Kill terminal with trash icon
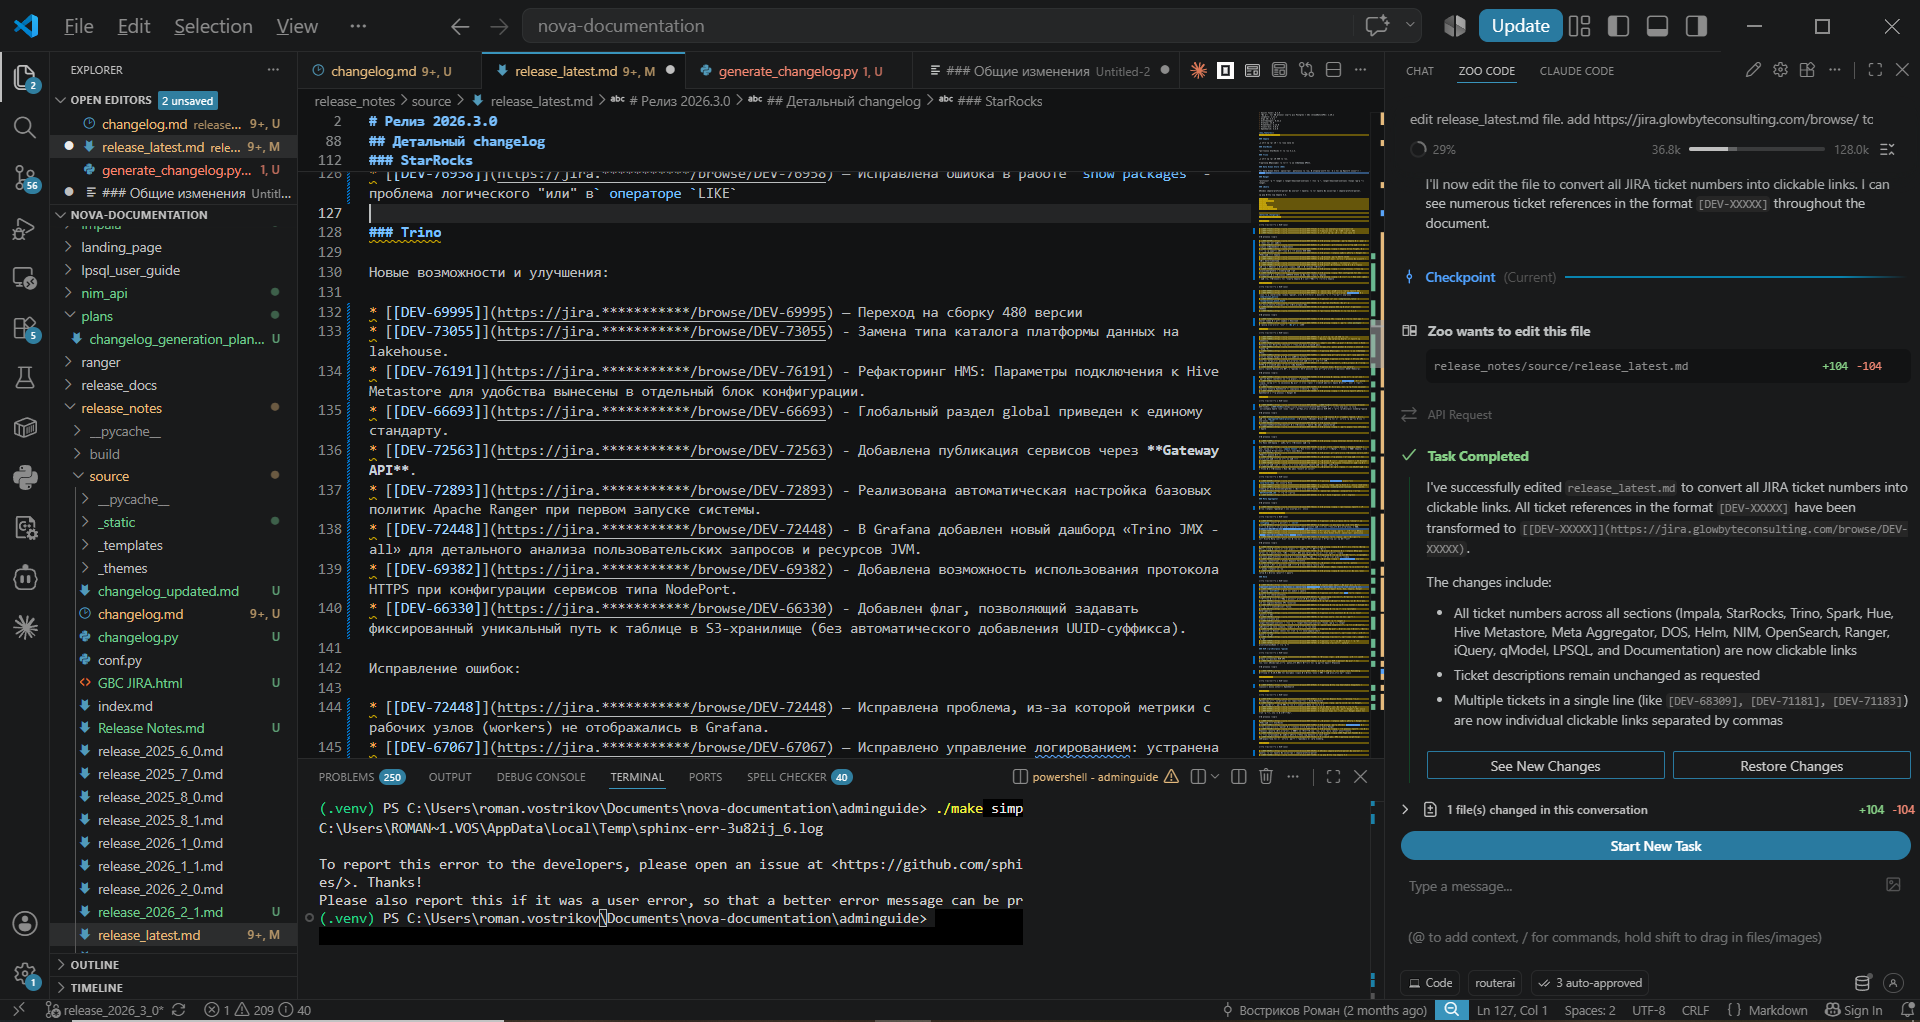The height and width of the screenshot is (1022, 1920). coord(1266,776)
